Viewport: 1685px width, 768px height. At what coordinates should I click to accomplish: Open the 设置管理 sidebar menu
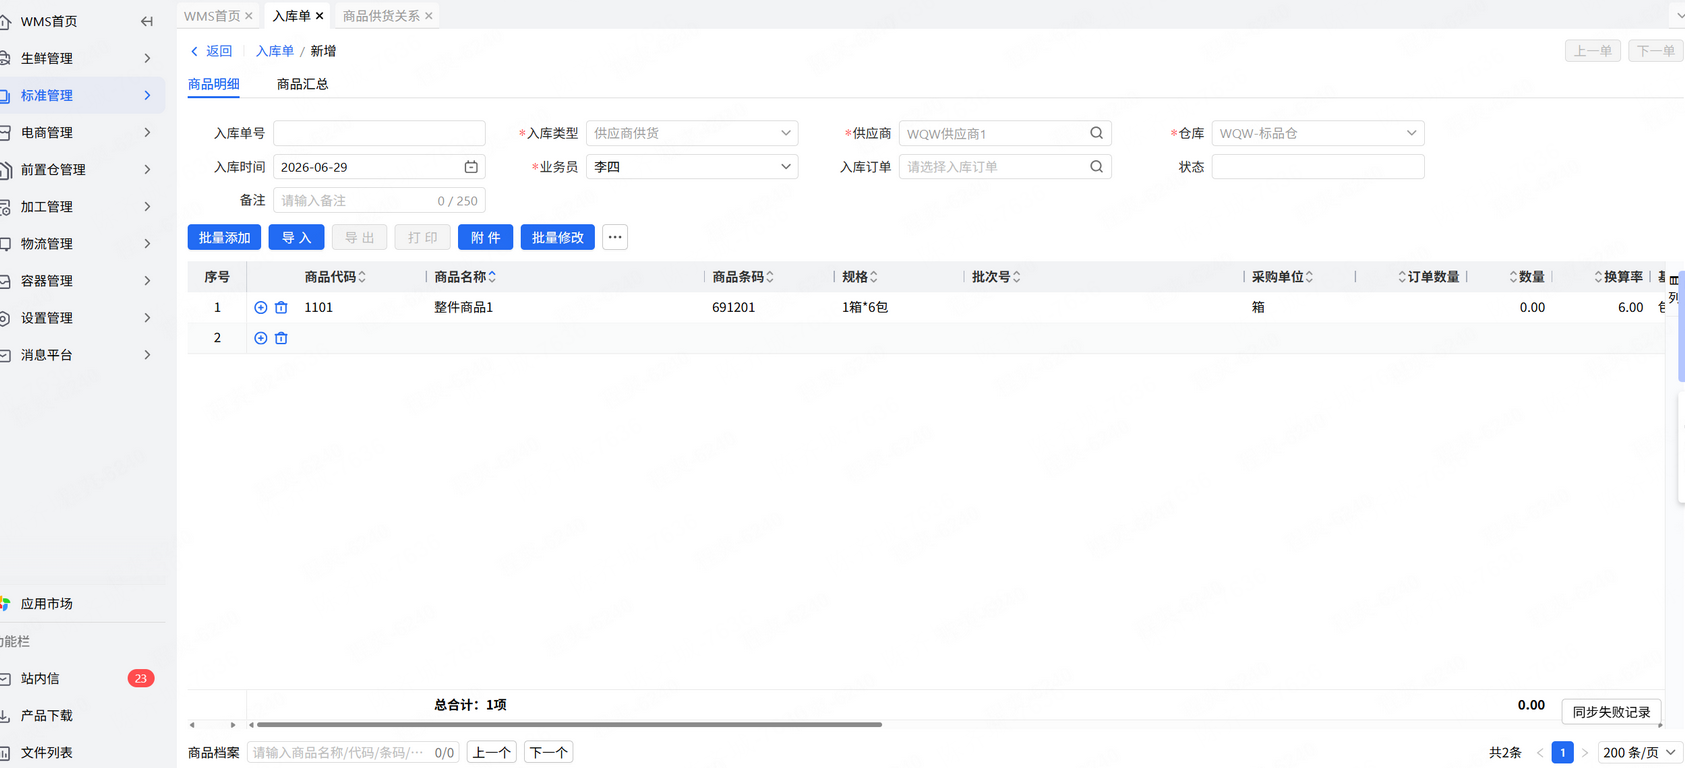(82, 318)
